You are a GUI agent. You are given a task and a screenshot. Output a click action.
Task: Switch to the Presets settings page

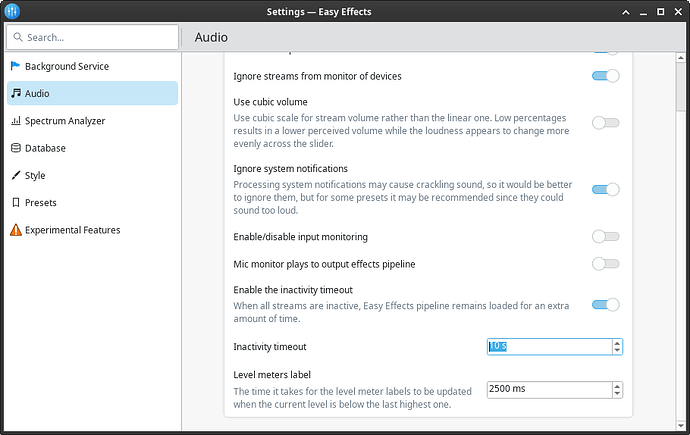pyautogui.click(x=41, y=202)
